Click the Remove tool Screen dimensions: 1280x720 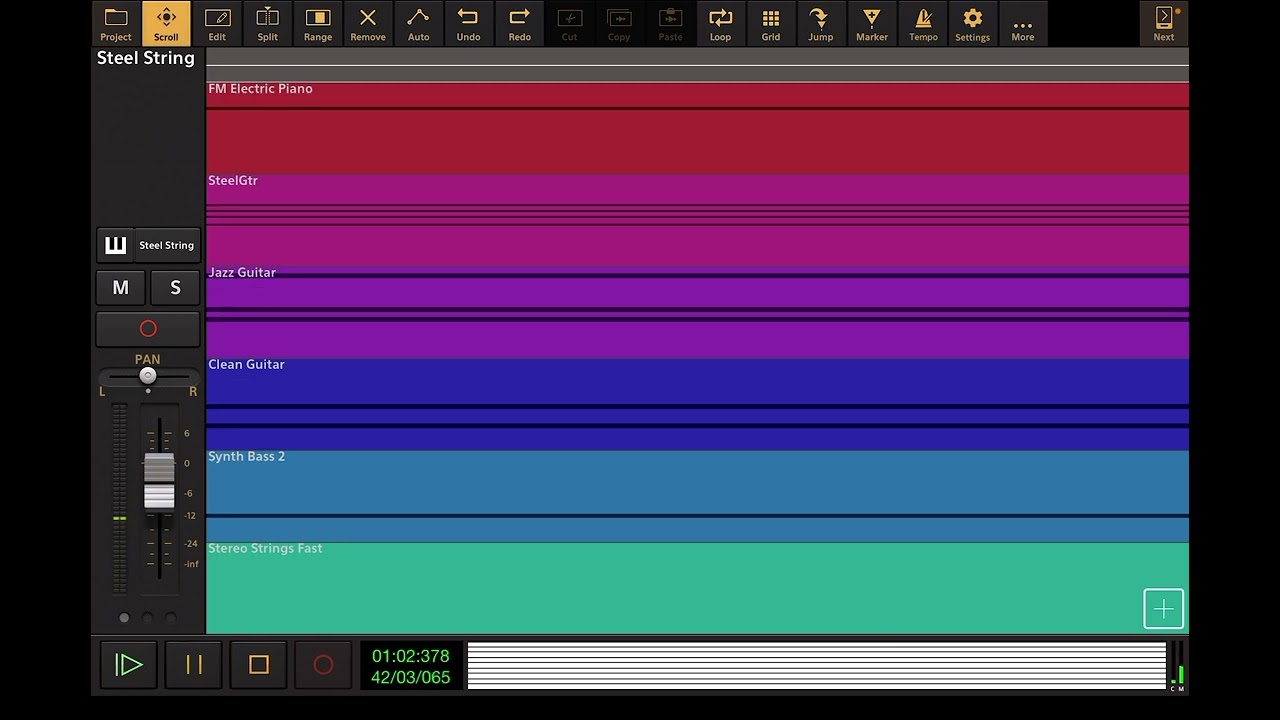[x=368, y=24]
